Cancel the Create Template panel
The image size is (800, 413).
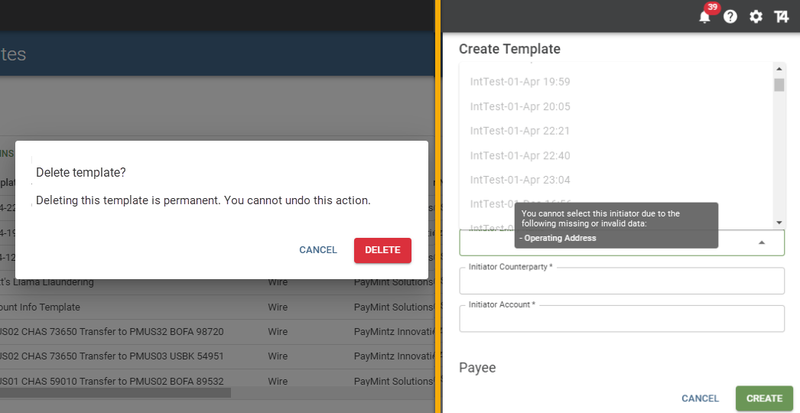click(x=700, y=398)
